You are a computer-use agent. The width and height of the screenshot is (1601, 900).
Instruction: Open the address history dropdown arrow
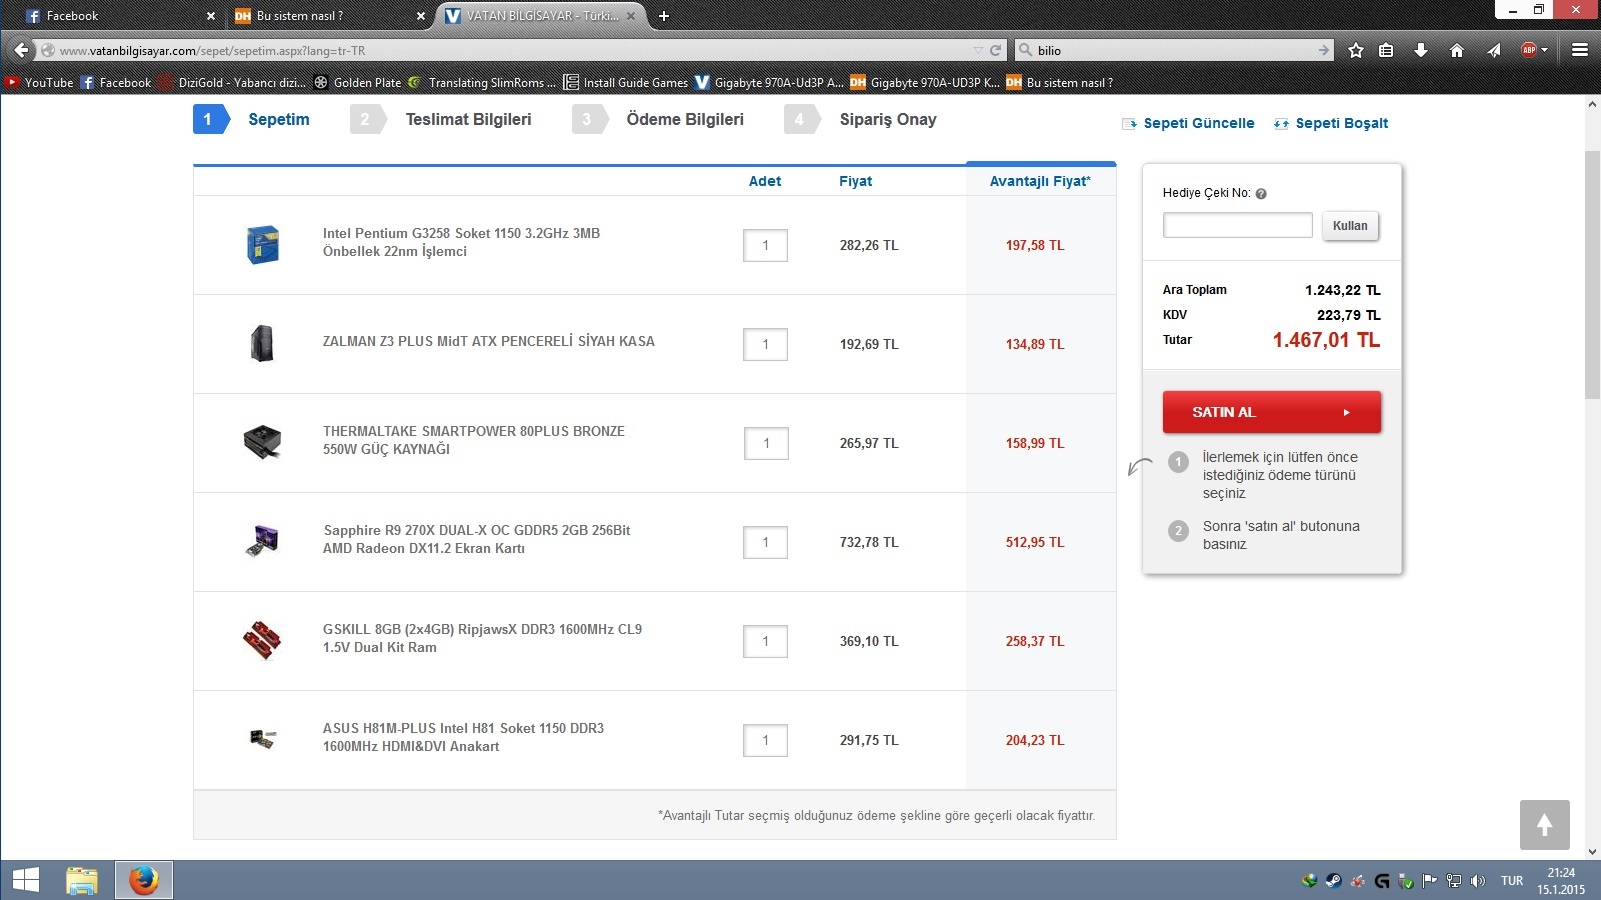pos(978,50)
